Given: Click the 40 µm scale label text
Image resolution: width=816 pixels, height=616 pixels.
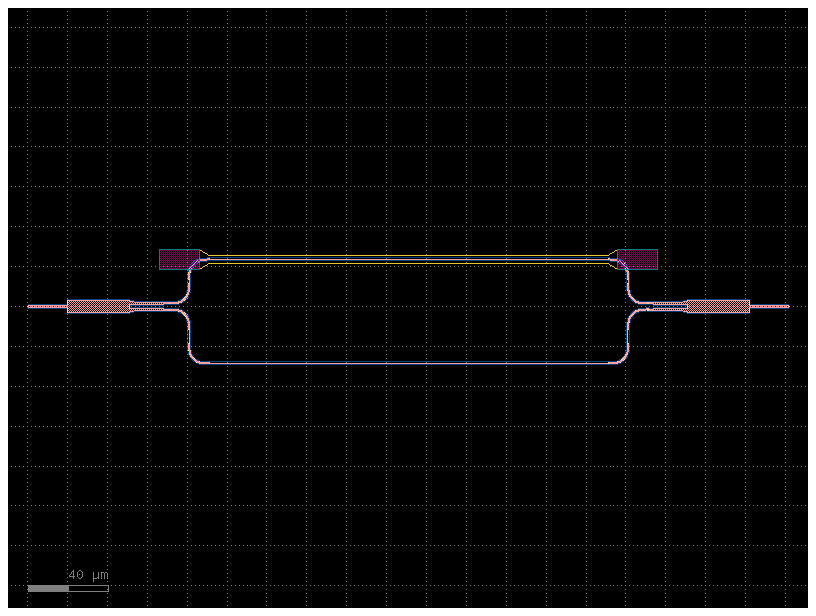Looking at the screenshot, I should (85, 575).
